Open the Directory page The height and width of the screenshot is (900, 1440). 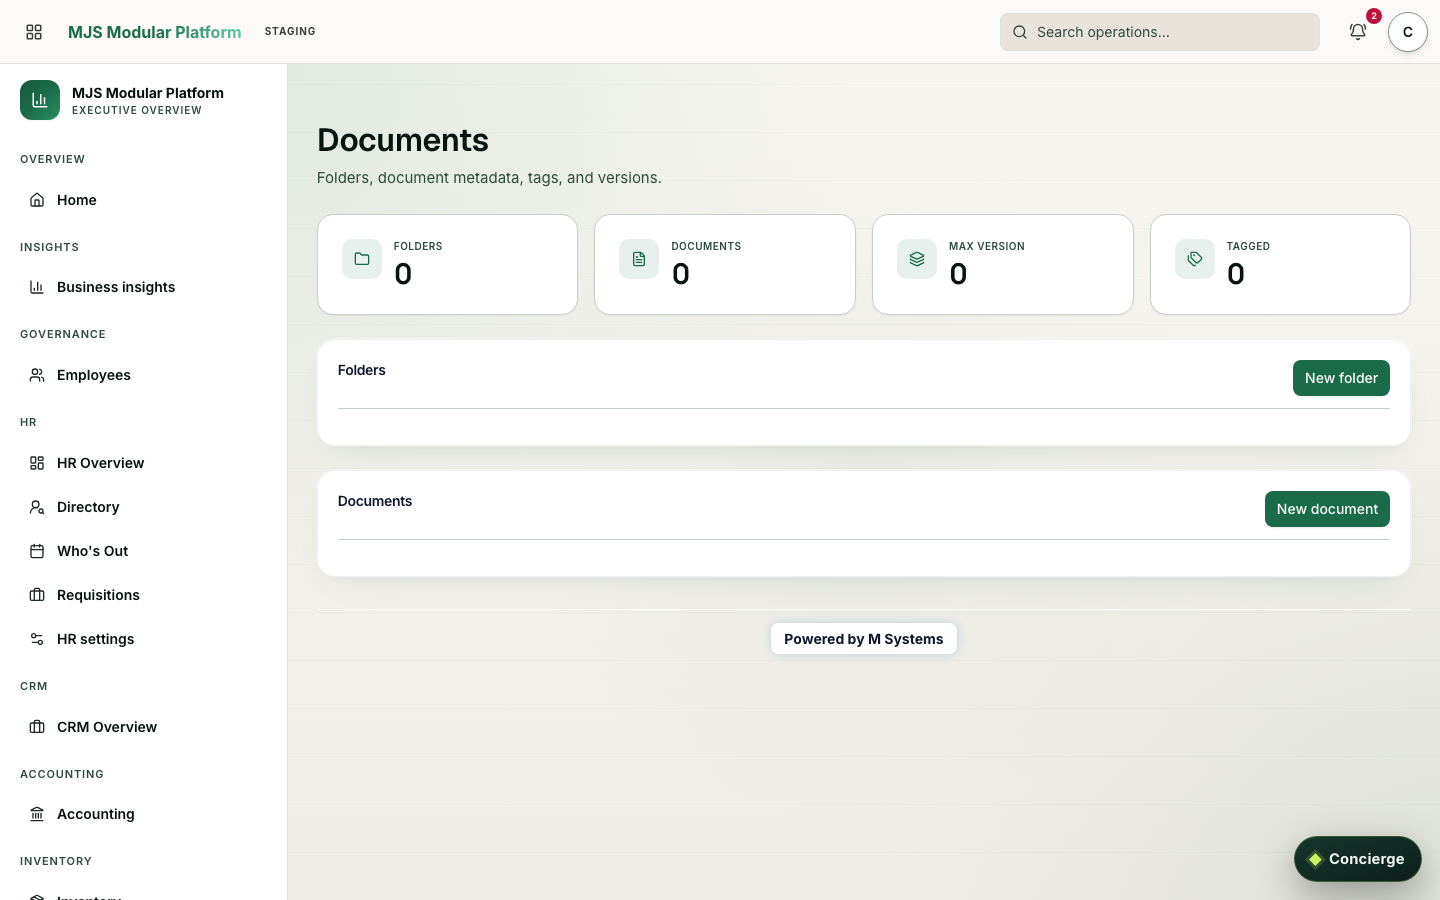(x=144, y=507)
